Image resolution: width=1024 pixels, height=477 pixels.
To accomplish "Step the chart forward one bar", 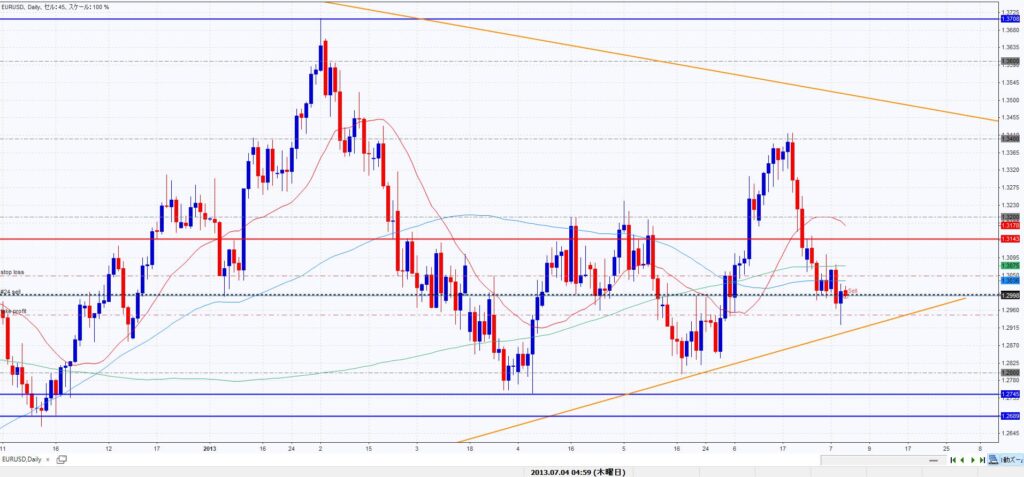I will (971, 459).
